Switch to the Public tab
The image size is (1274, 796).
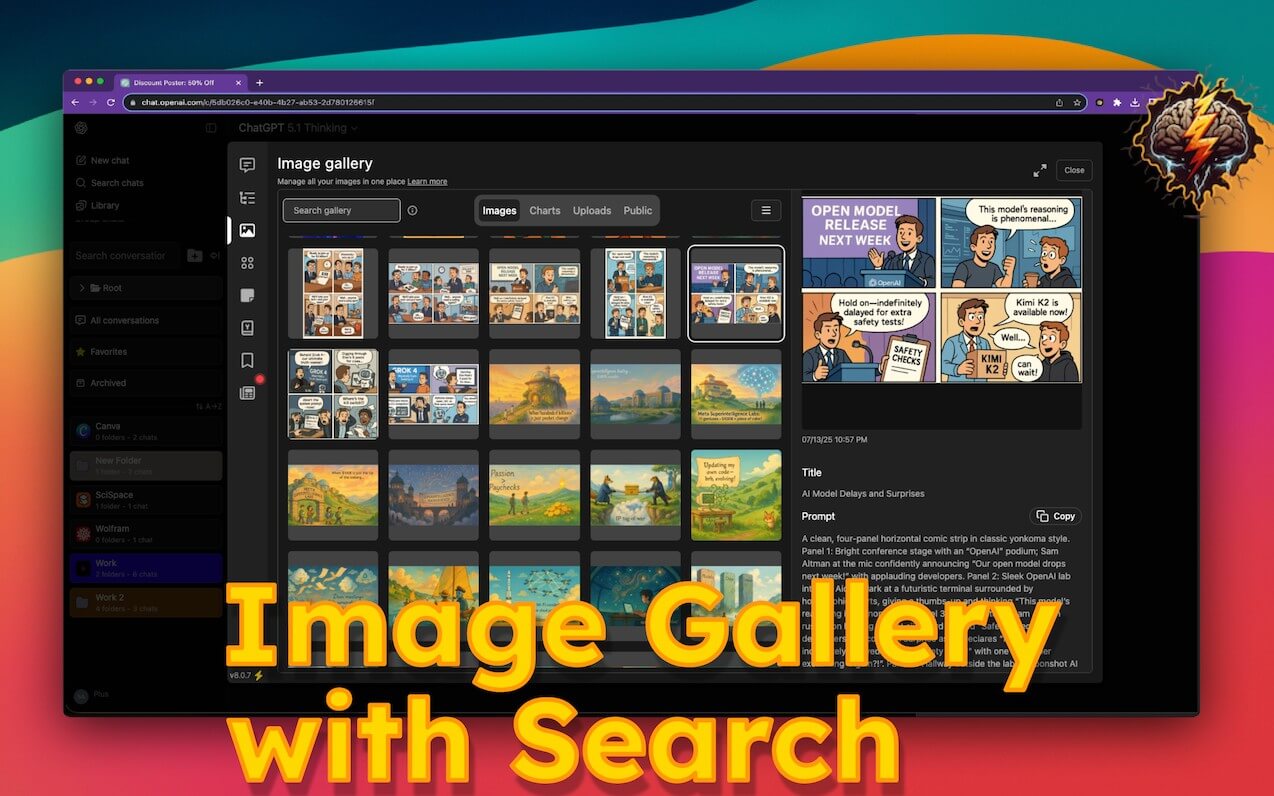point(638,210)
